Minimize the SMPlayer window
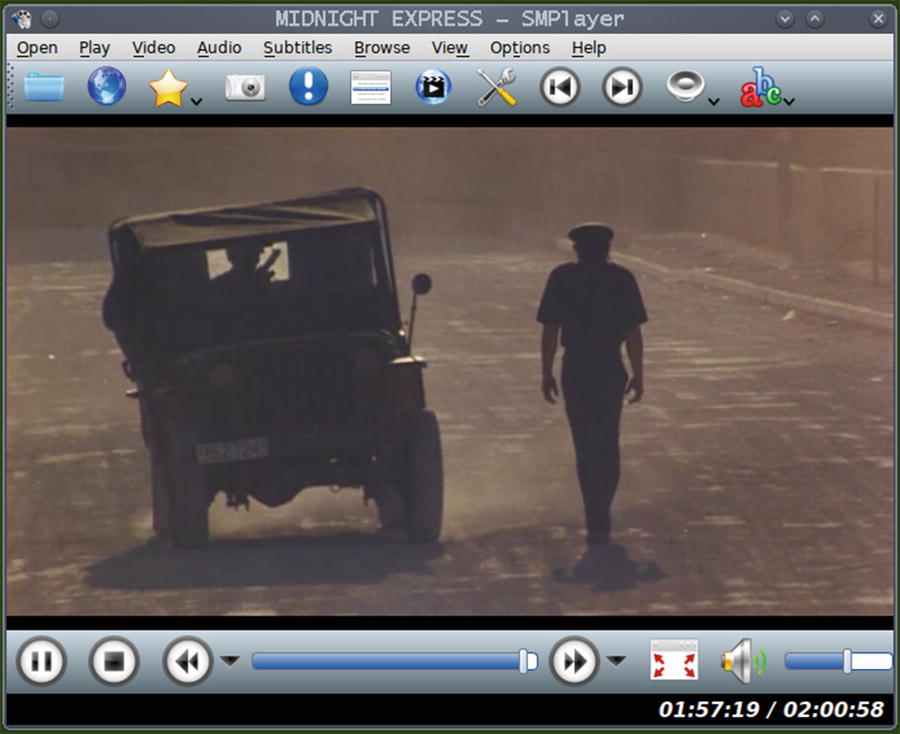 (x=785, y=19)
